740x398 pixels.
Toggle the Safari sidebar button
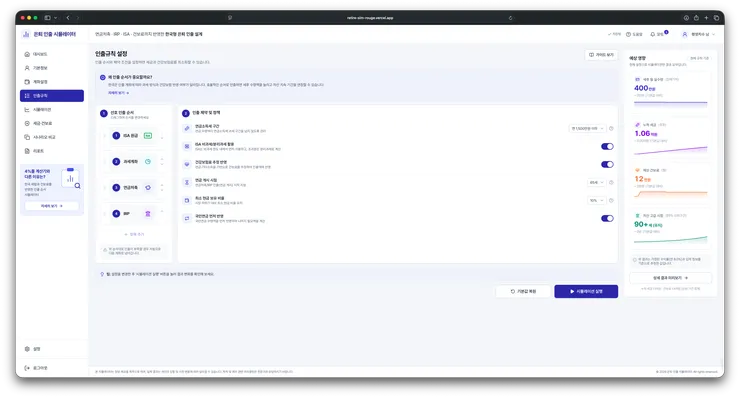47,18
